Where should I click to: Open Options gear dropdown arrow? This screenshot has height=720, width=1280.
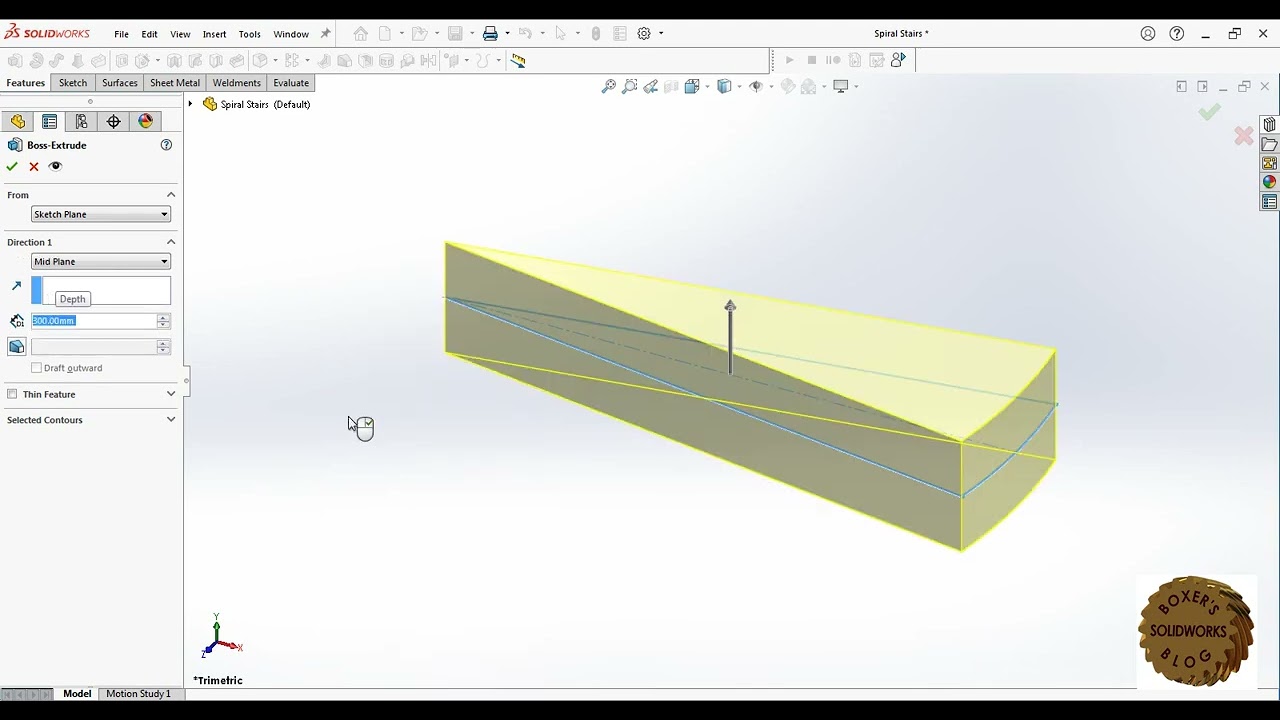(x=661, y=34)
